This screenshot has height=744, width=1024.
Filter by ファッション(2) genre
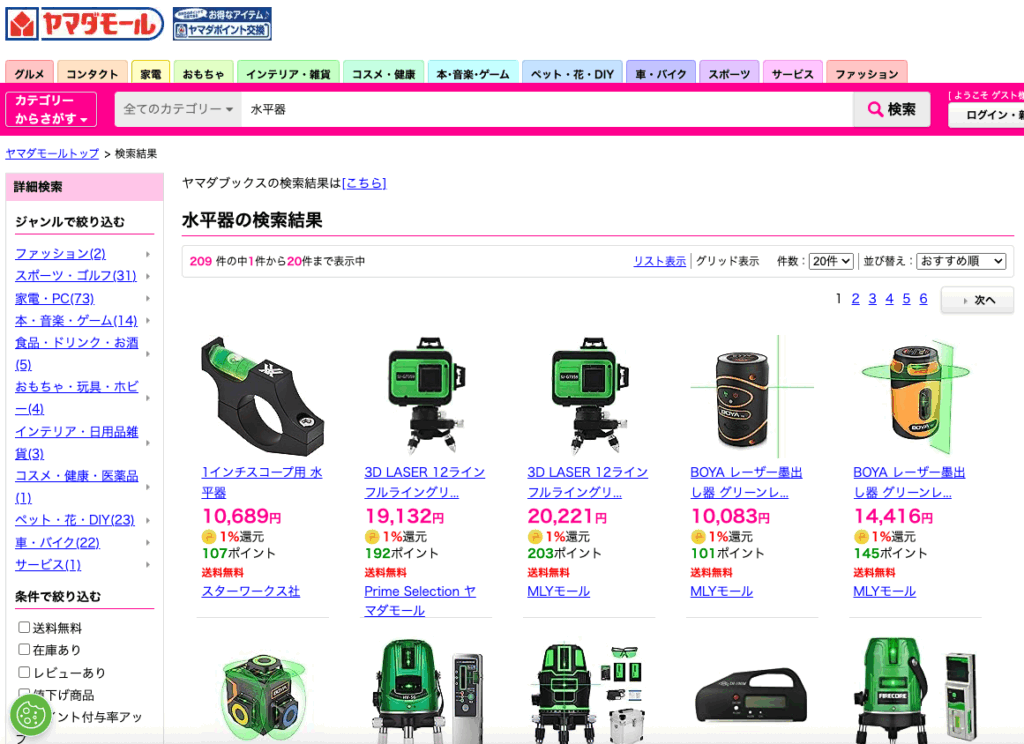(x=60, y=253)
